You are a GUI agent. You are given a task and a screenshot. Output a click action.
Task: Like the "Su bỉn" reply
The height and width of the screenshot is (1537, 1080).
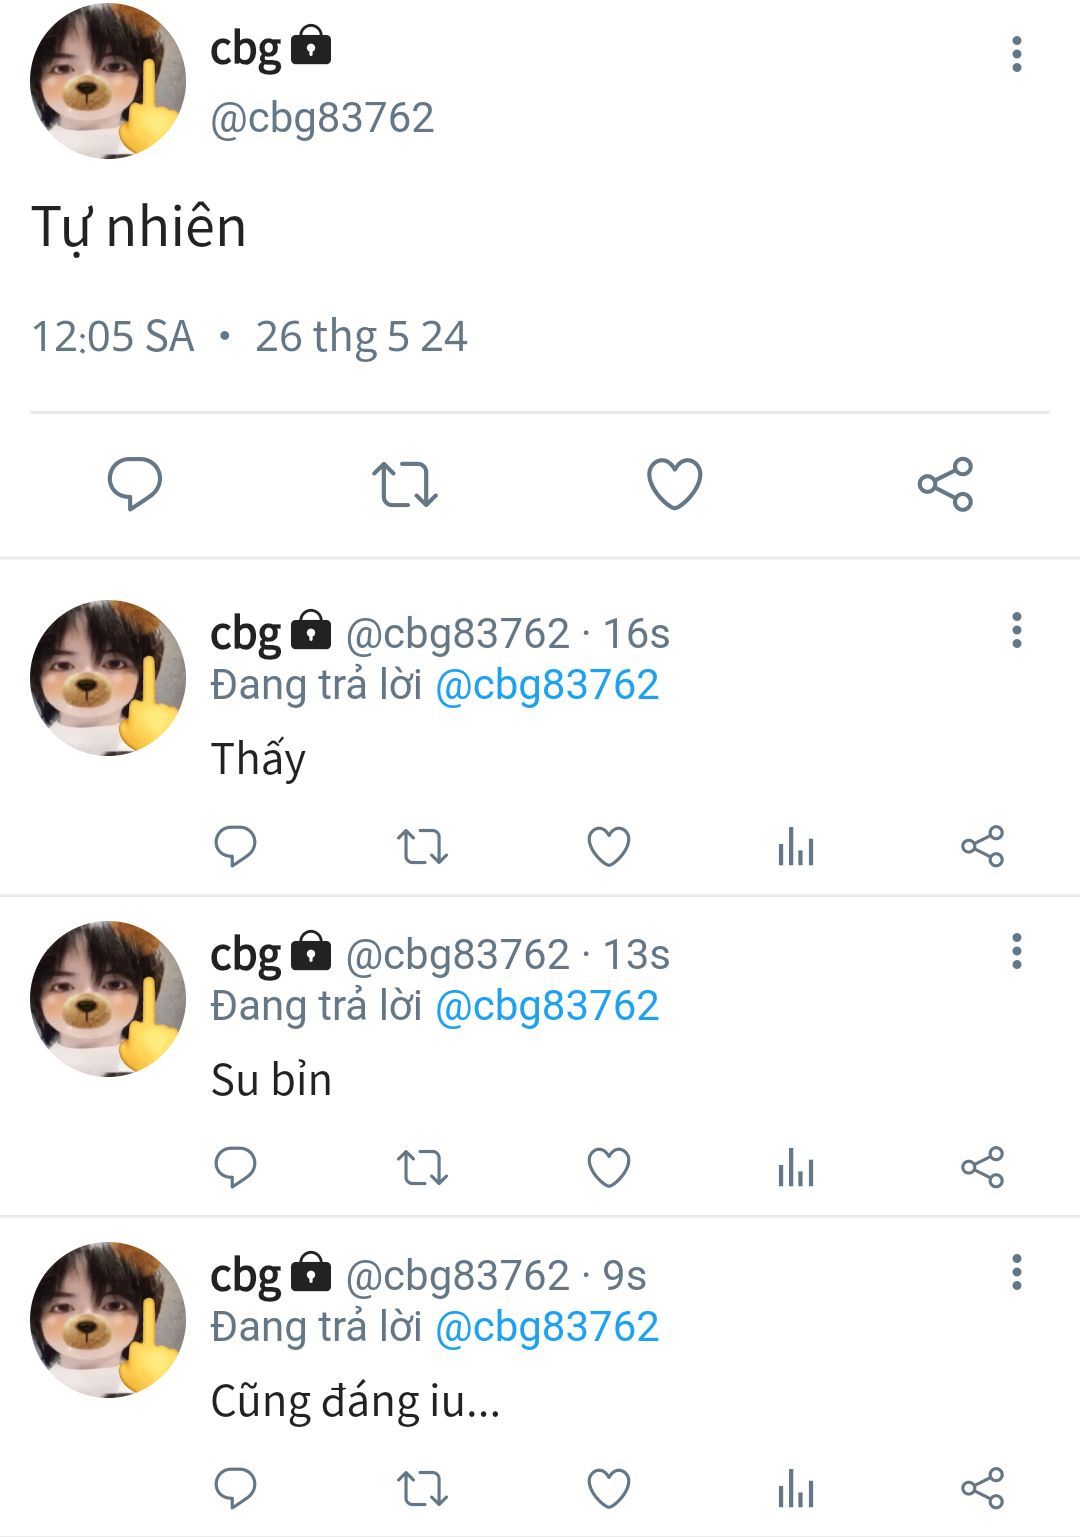(609, 1167)
